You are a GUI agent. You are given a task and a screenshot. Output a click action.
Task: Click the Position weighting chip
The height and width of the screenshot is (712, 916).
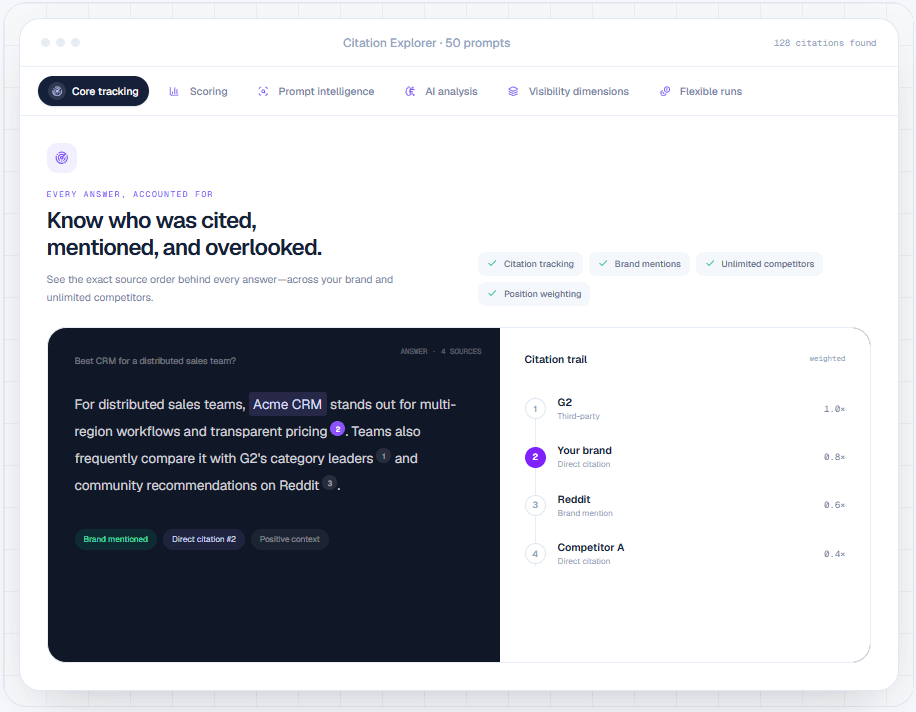[534, 294]
